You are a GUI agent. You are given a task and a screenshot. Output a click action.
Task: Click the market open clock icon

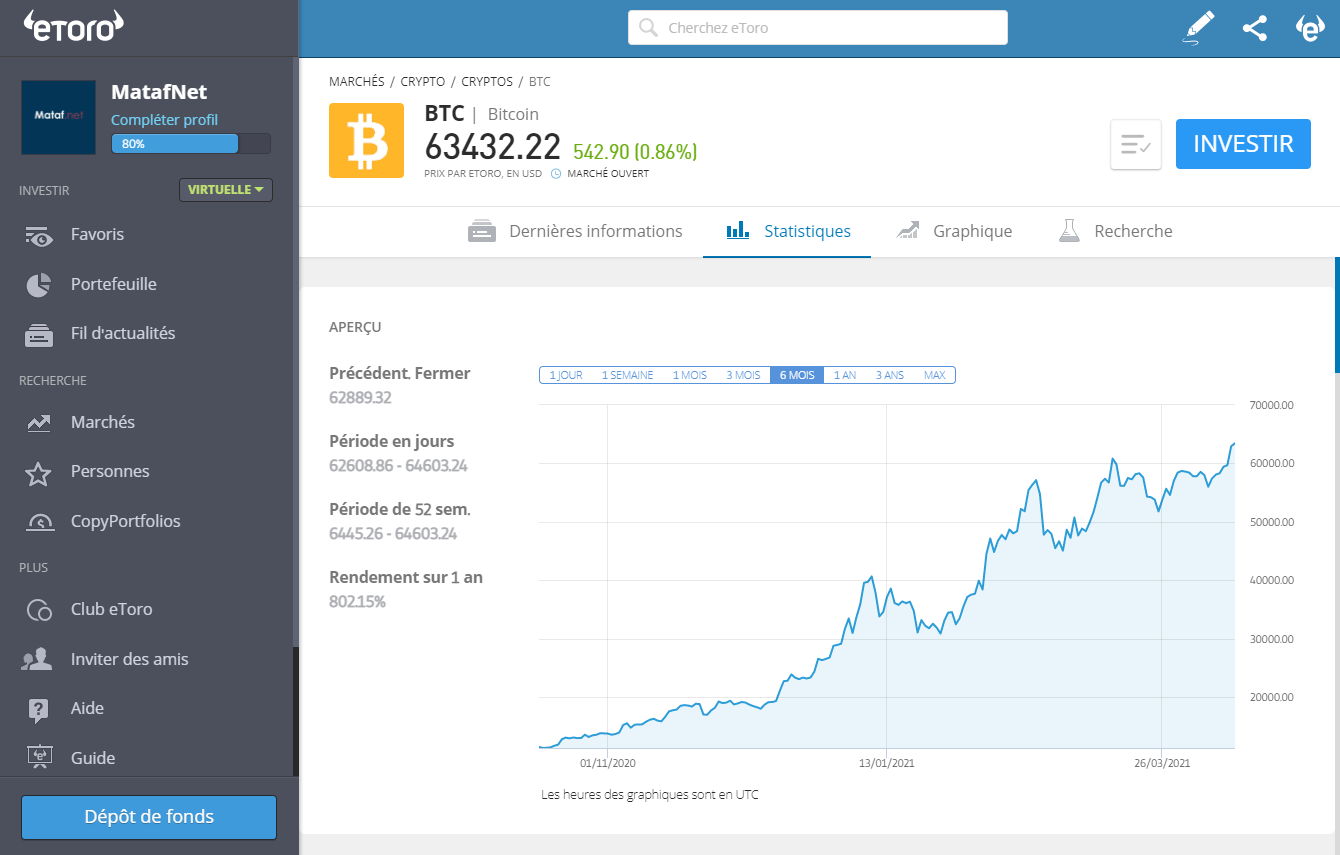tap(556, 174)
